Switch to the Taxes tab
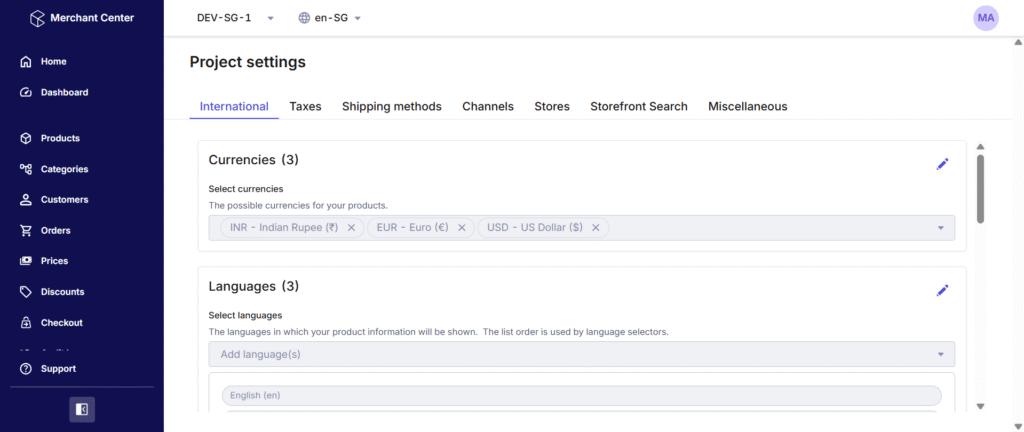Image resolution: width=1024 pixels, height=432 pixels. (x=305, y=106)
